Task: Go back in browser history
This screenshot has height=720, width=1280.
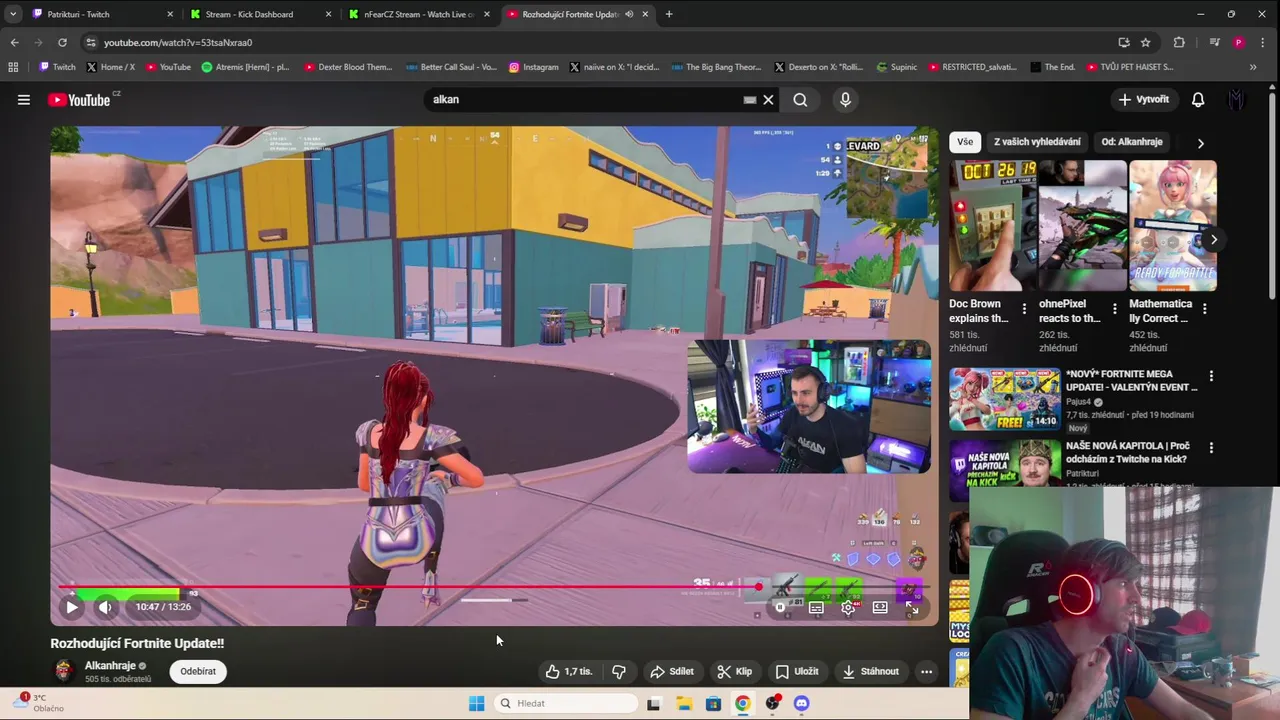Action: pyautogui.click(x=14, y=42)
